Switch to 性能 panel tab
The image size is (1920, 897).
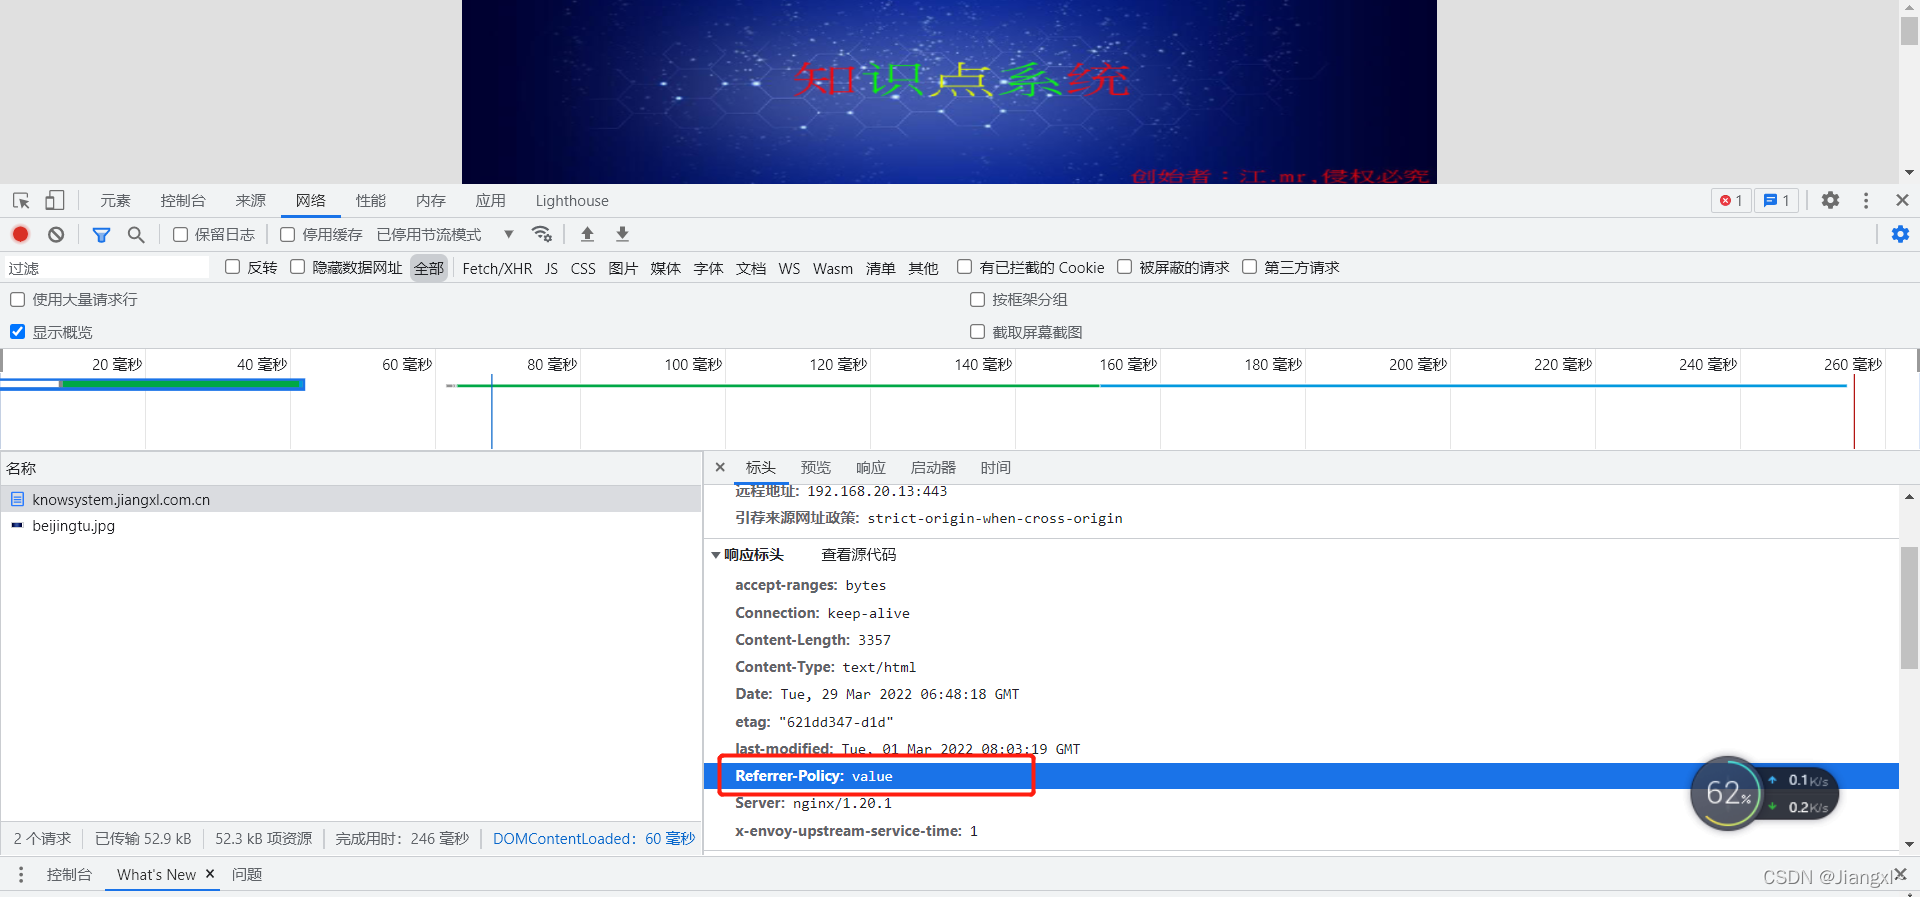coord(371,201)
